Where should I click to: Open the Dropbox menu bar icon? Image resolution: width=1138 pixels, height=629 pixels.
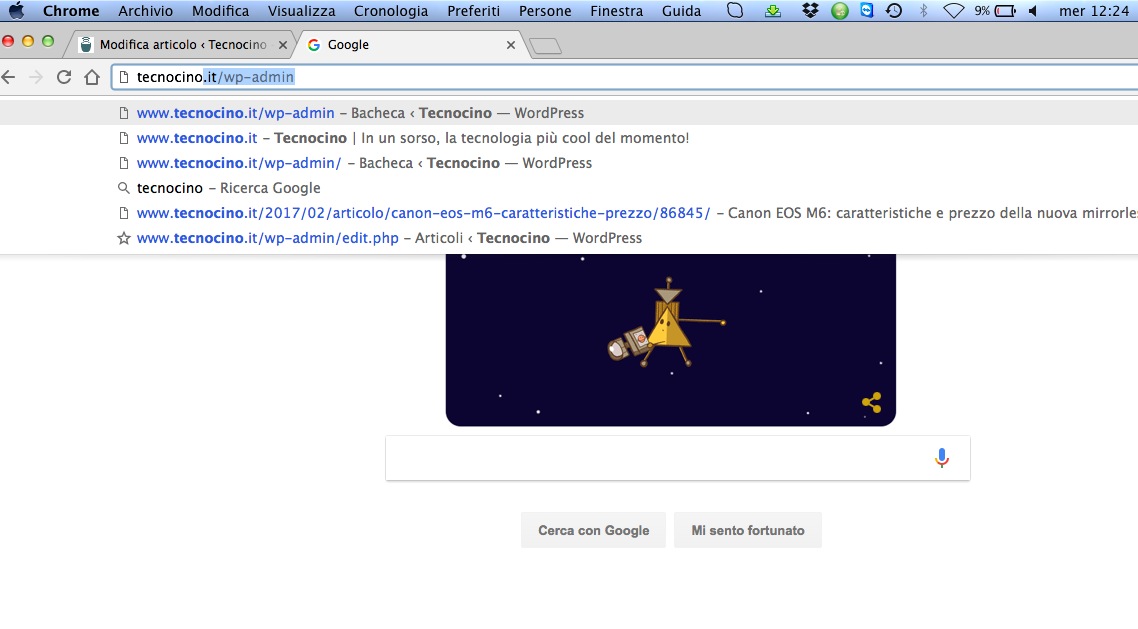point(810,11)
